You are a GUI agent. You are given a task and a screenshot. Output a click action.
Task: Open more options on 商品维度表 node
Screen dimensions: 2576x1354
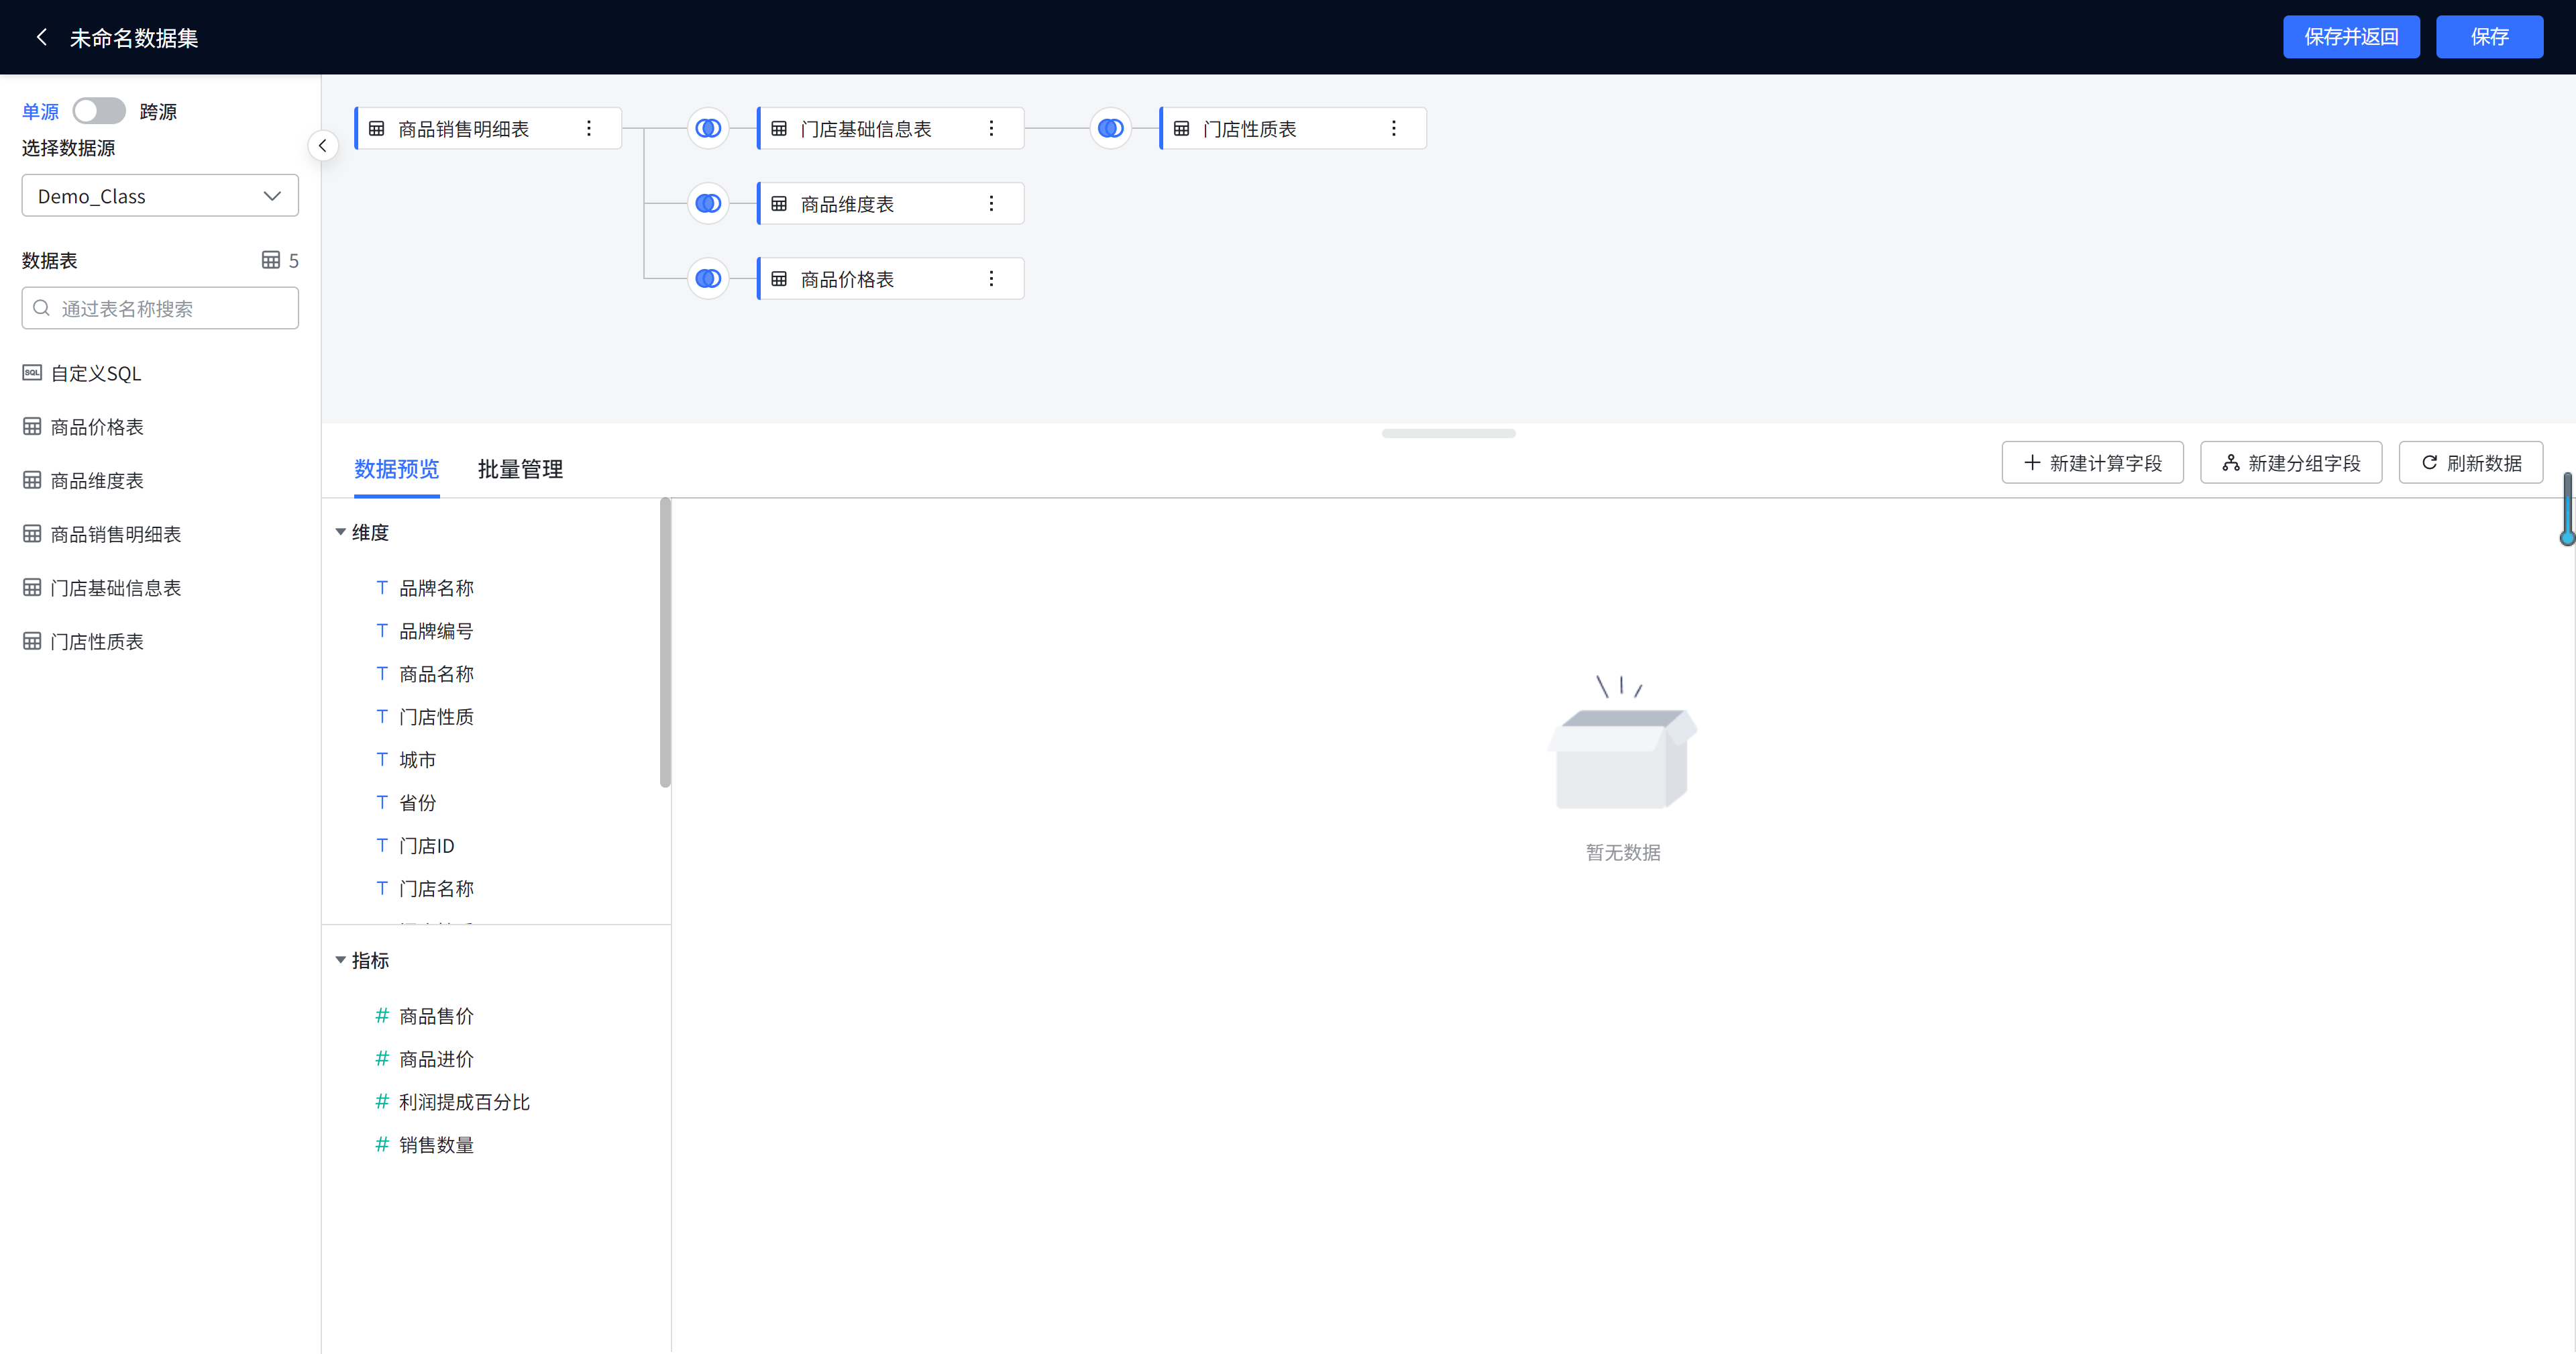[x=991, y=203]
